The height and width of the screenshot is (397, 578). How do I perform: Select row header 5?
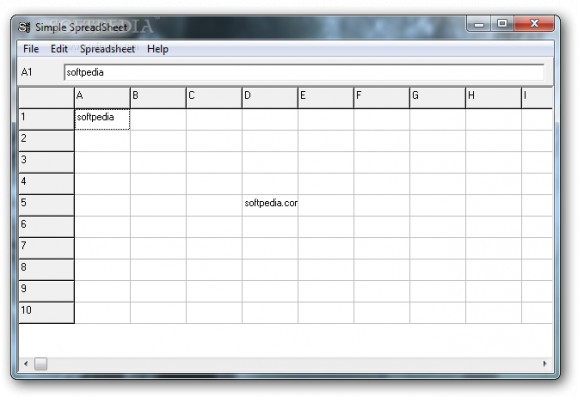tap(46, 205)
